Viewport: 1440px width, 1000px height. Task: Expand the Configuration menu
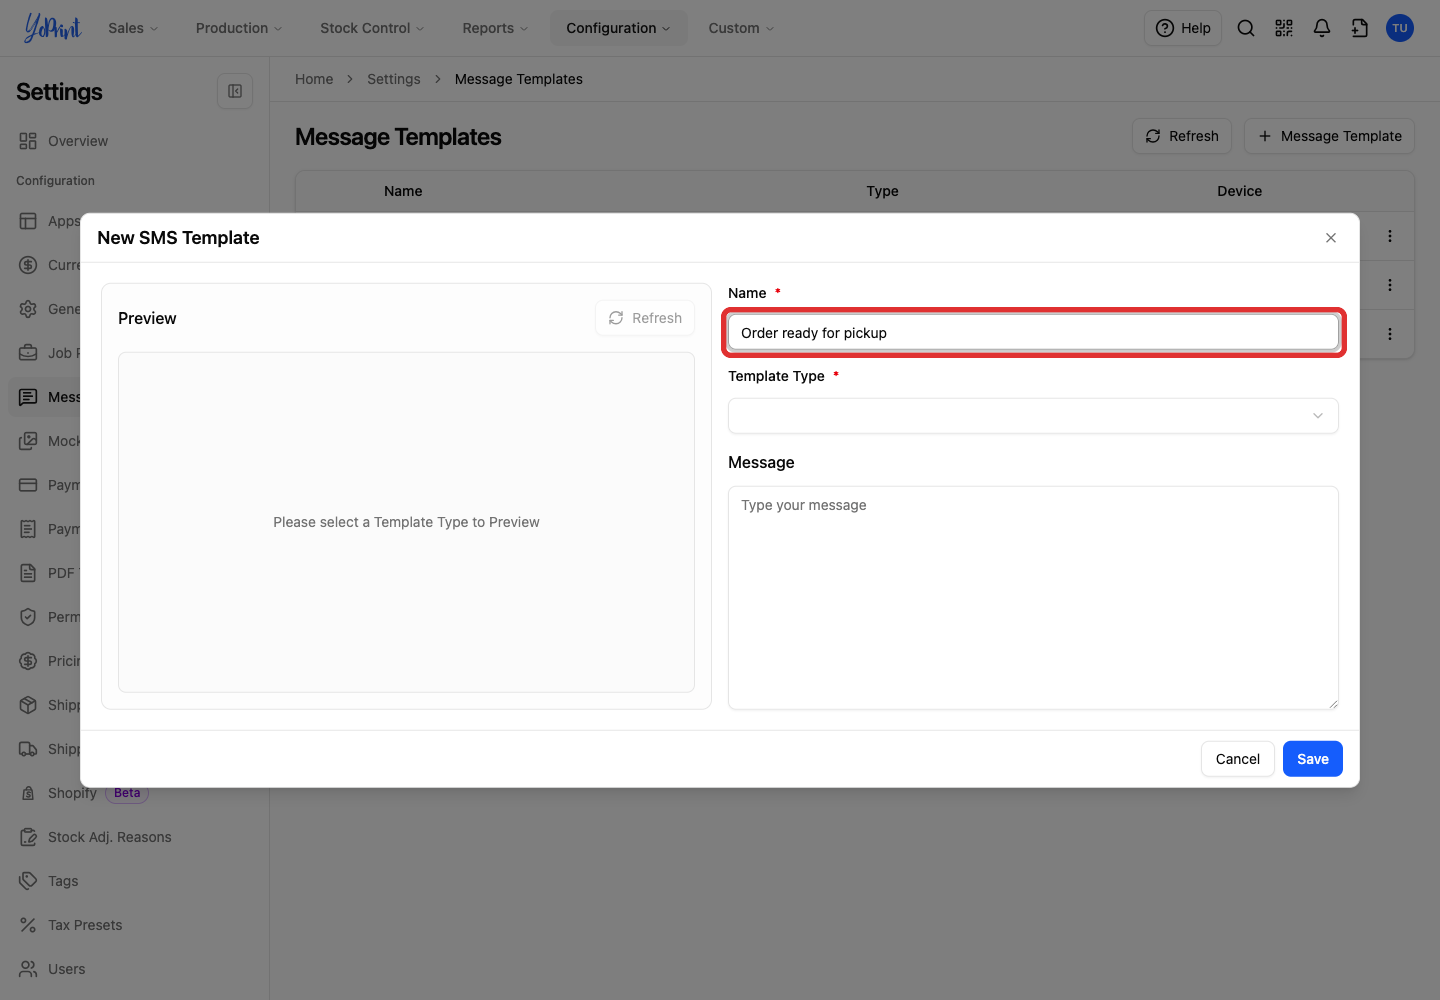pos(618,28)
